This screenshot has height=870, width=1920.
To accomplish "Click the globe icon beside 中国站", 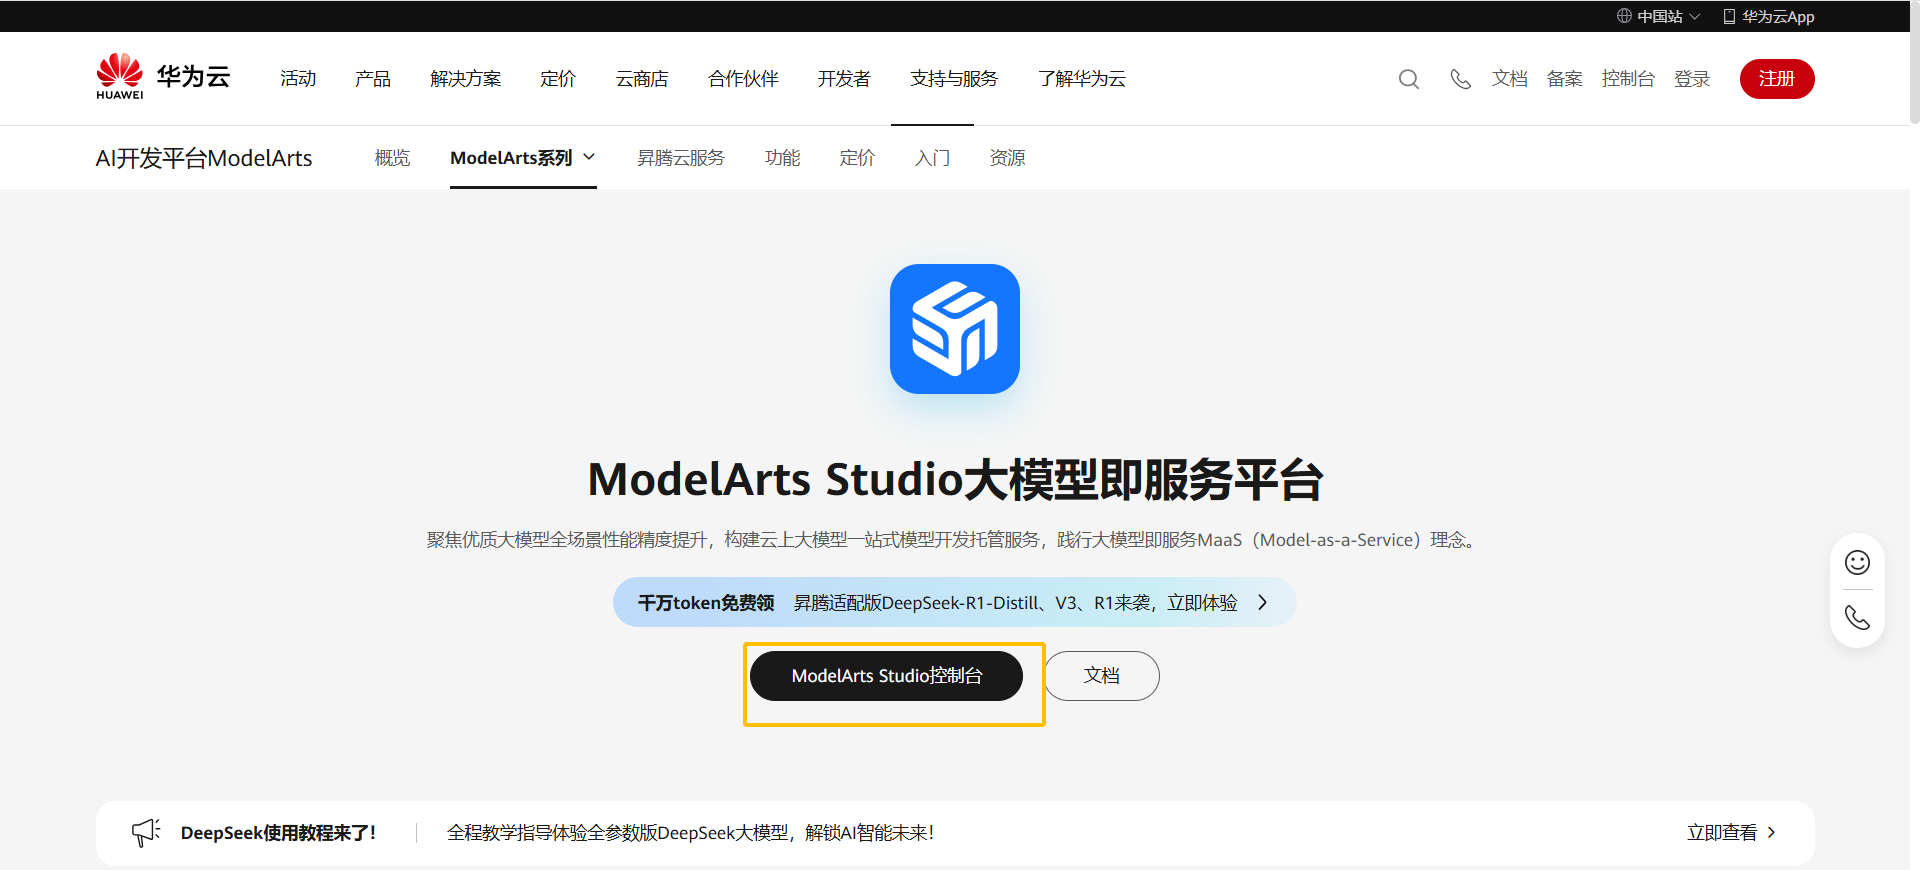I will point(1624,16).
